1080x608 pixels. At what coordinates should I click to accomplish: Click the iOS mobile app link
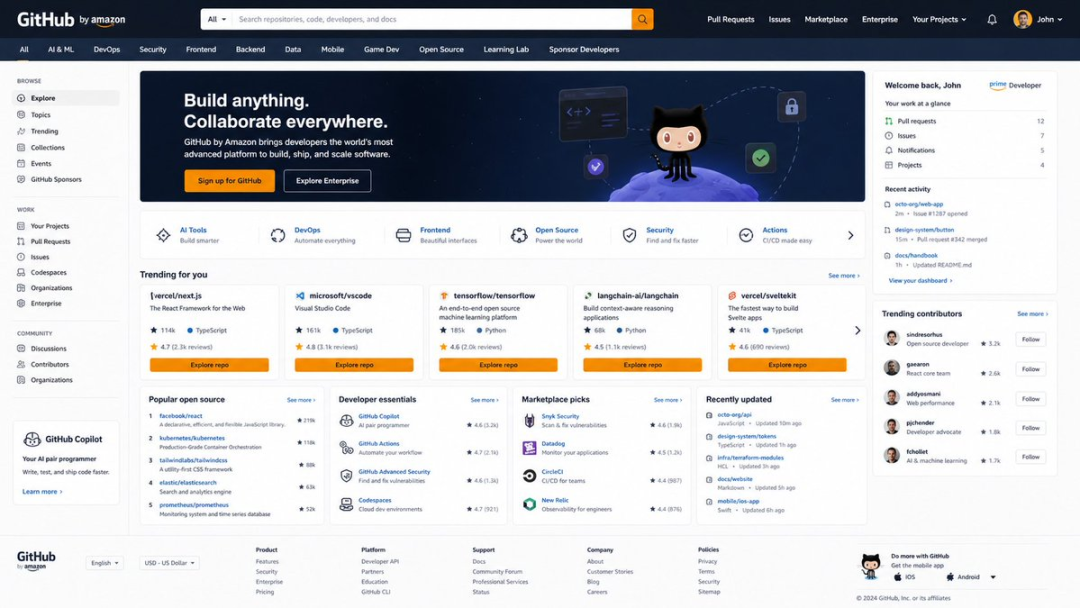pos(905,577)
